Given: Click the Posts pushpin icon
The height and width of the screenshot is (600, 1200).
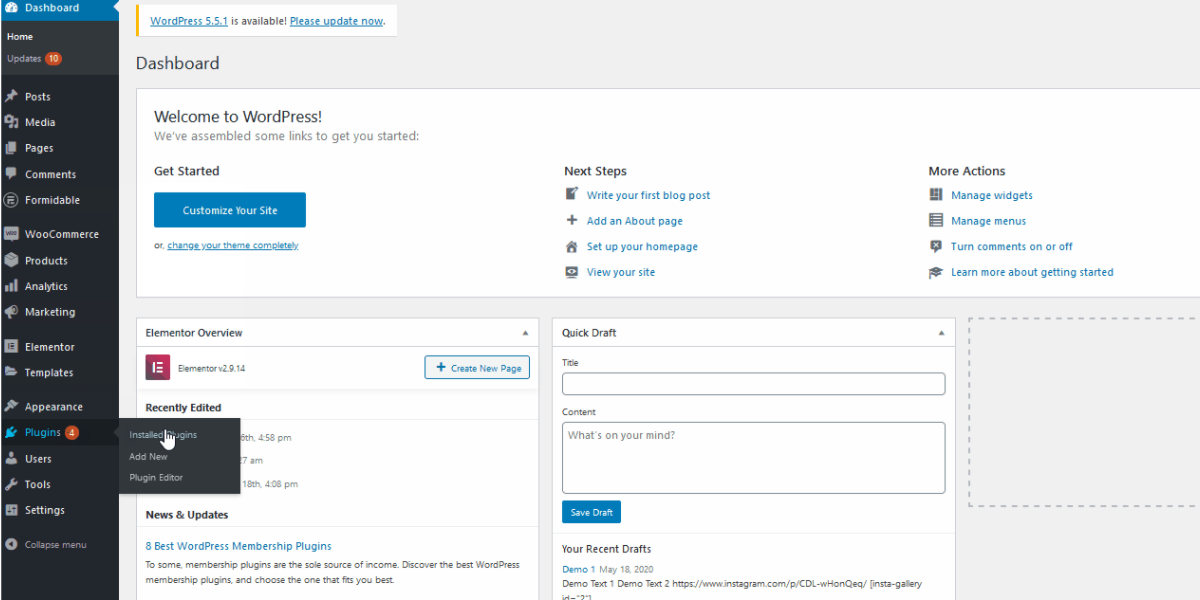Looking at the screenshot, I should click(x=11, y=97).
